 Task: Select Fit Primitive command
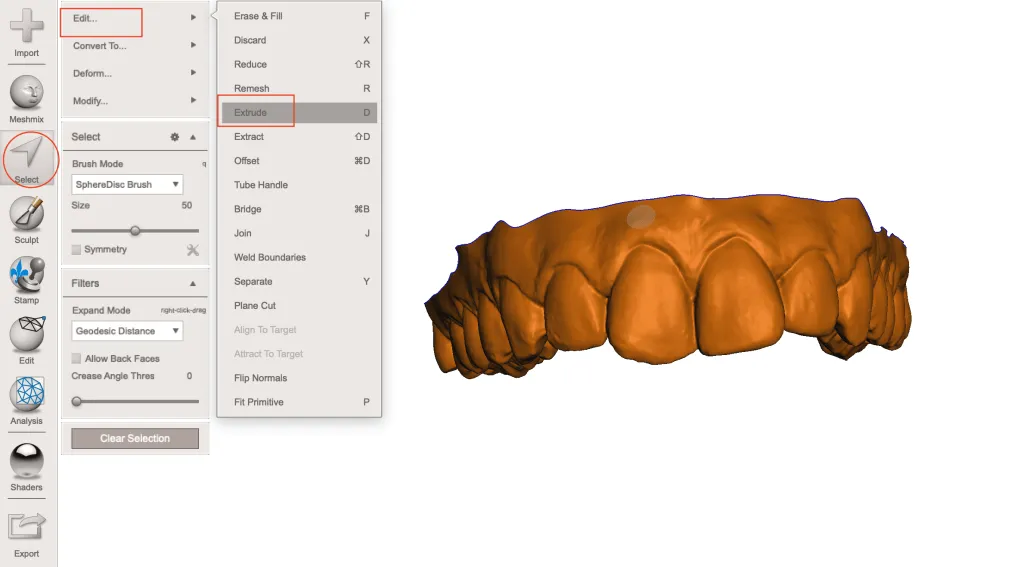299,402
